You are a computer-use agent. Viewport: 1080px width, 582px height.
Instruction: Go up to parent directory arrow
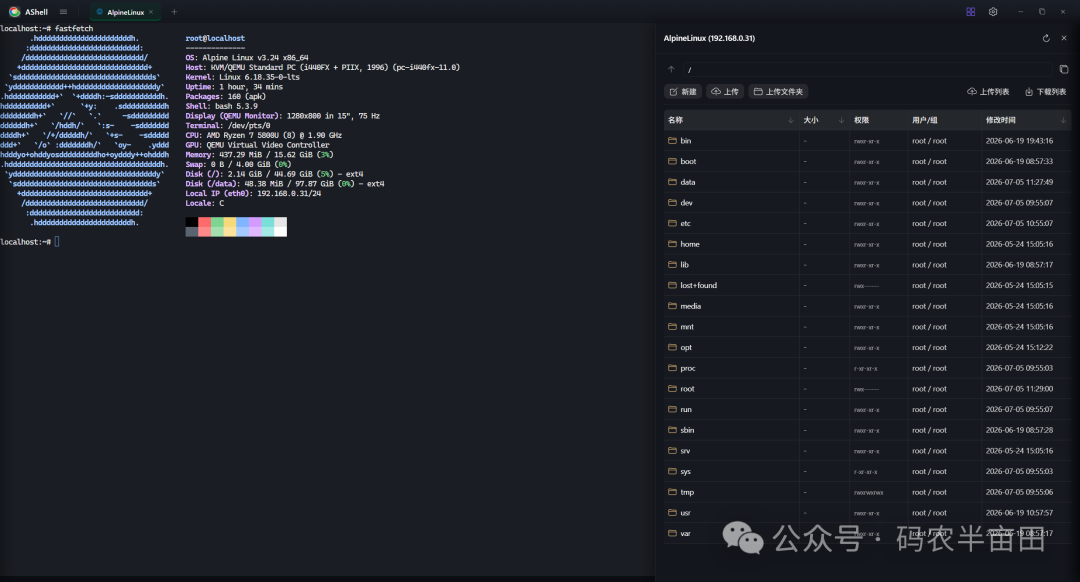(x=672, y=70)
